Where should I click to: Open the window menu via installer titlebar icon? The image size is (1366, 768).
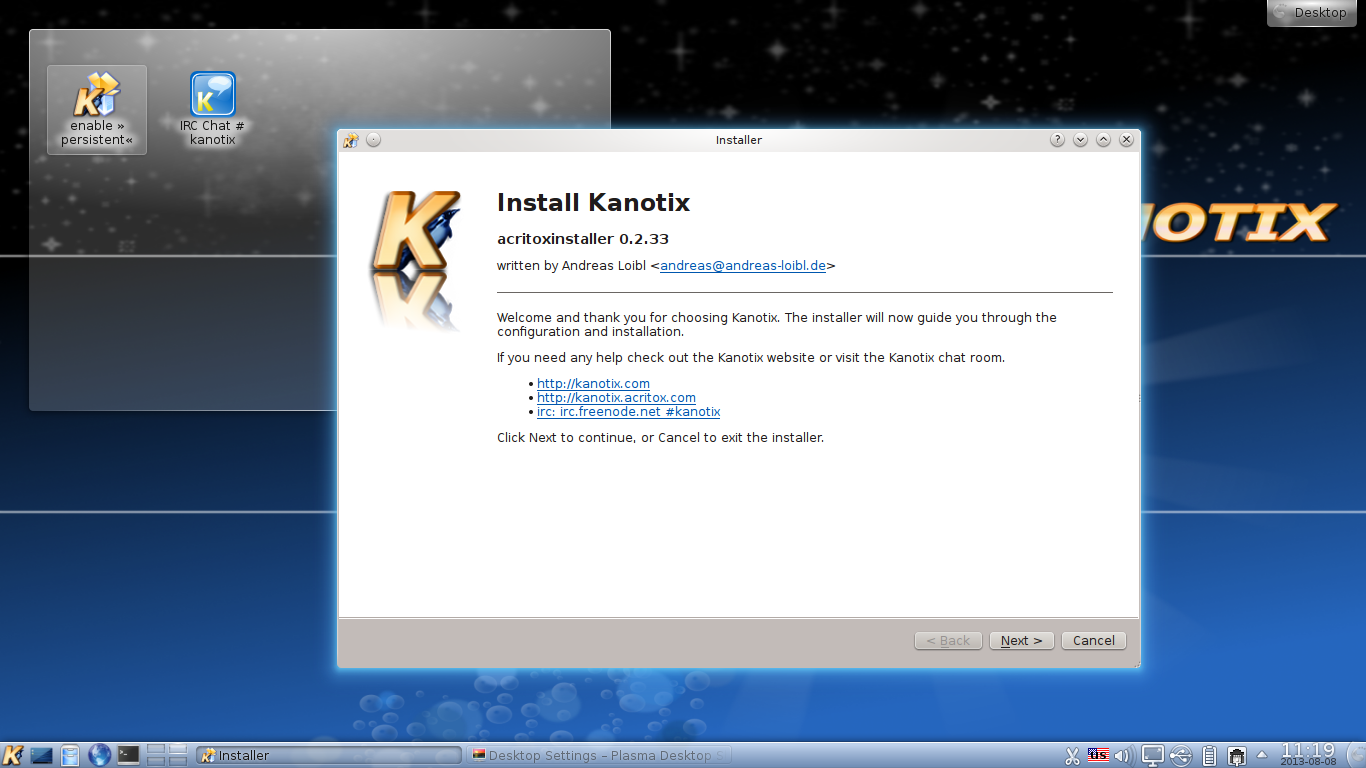coord(350,140)
